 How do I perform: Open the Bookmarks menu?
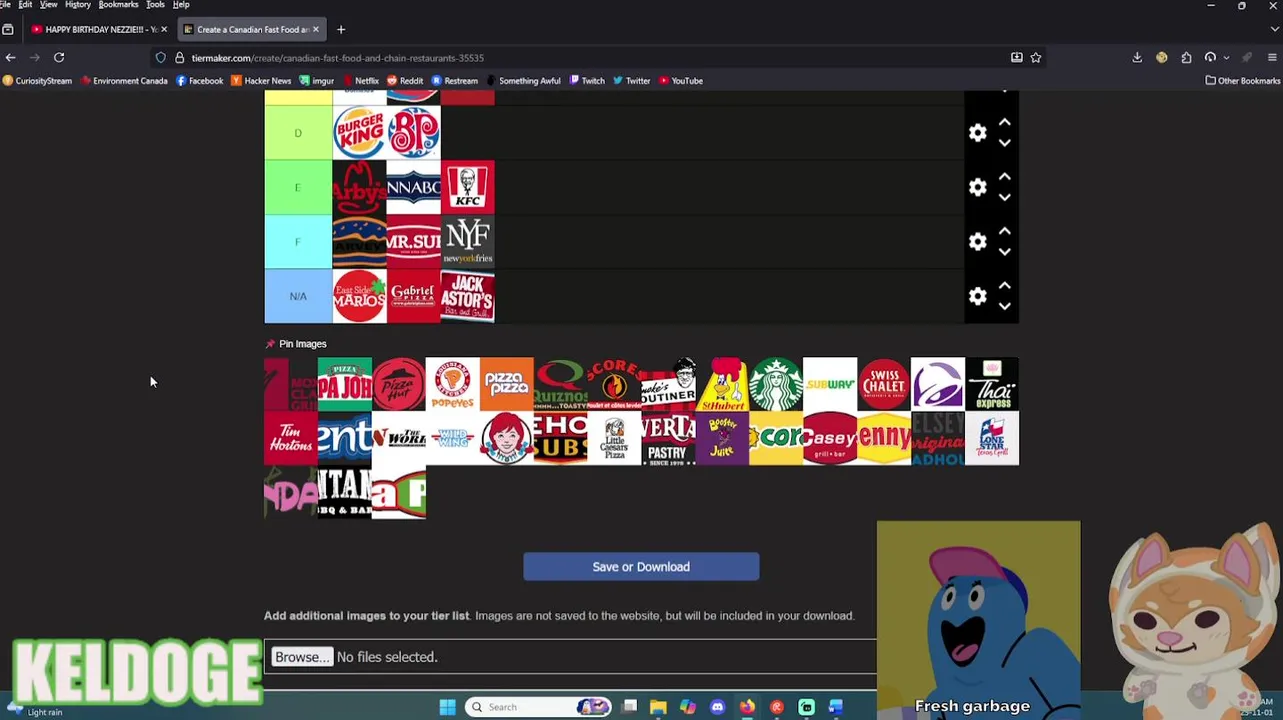118,5
